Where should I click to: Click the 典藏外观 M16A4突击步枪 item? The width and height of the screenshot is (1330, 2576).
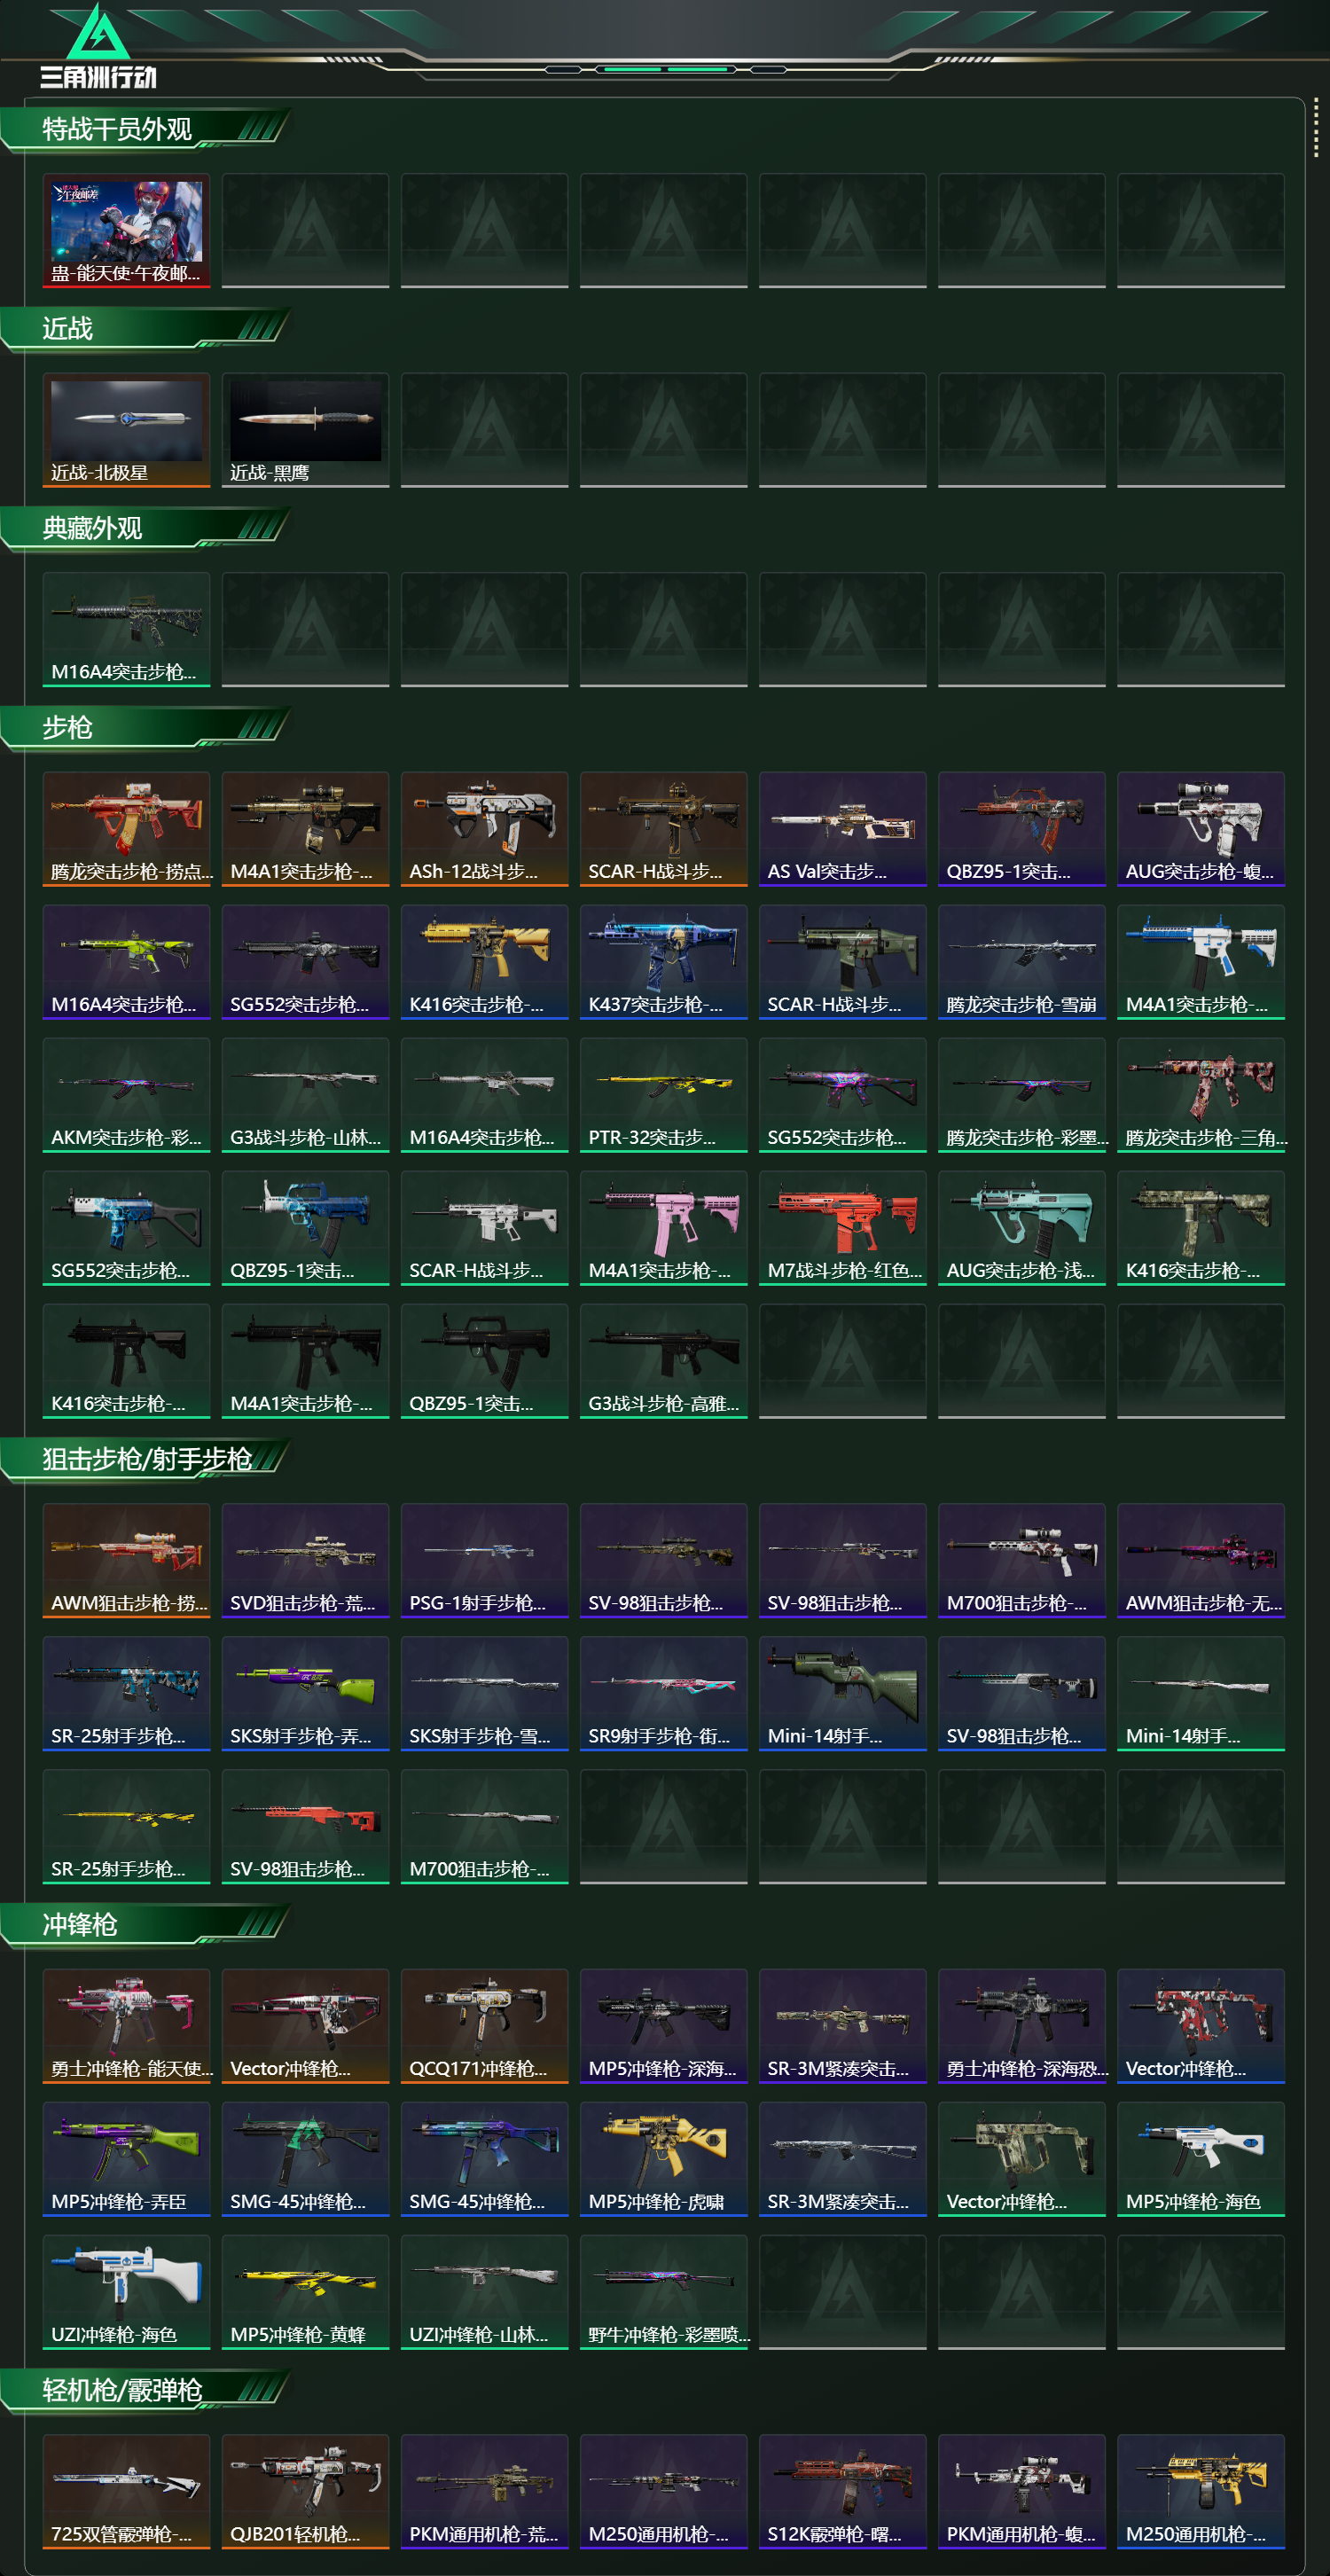tap(126, 630)
